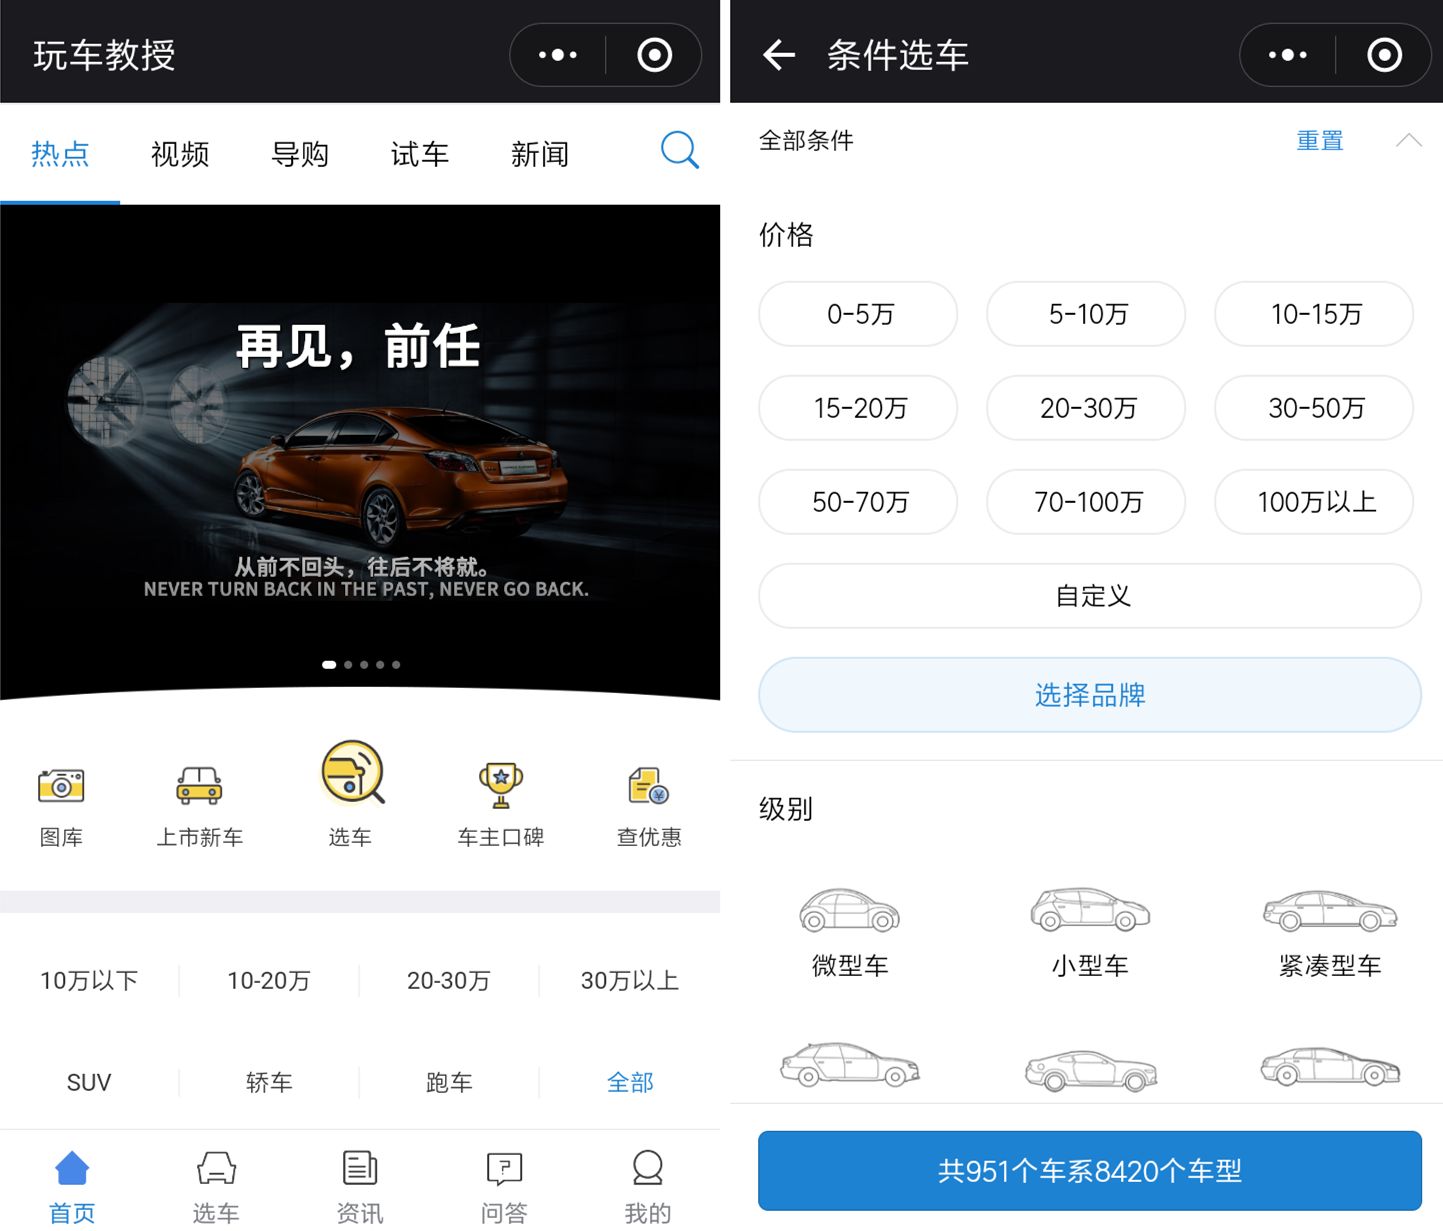Collapse the 全部条件 panel with chevron
The image size is (1443, 1231).
point(1408,140)
